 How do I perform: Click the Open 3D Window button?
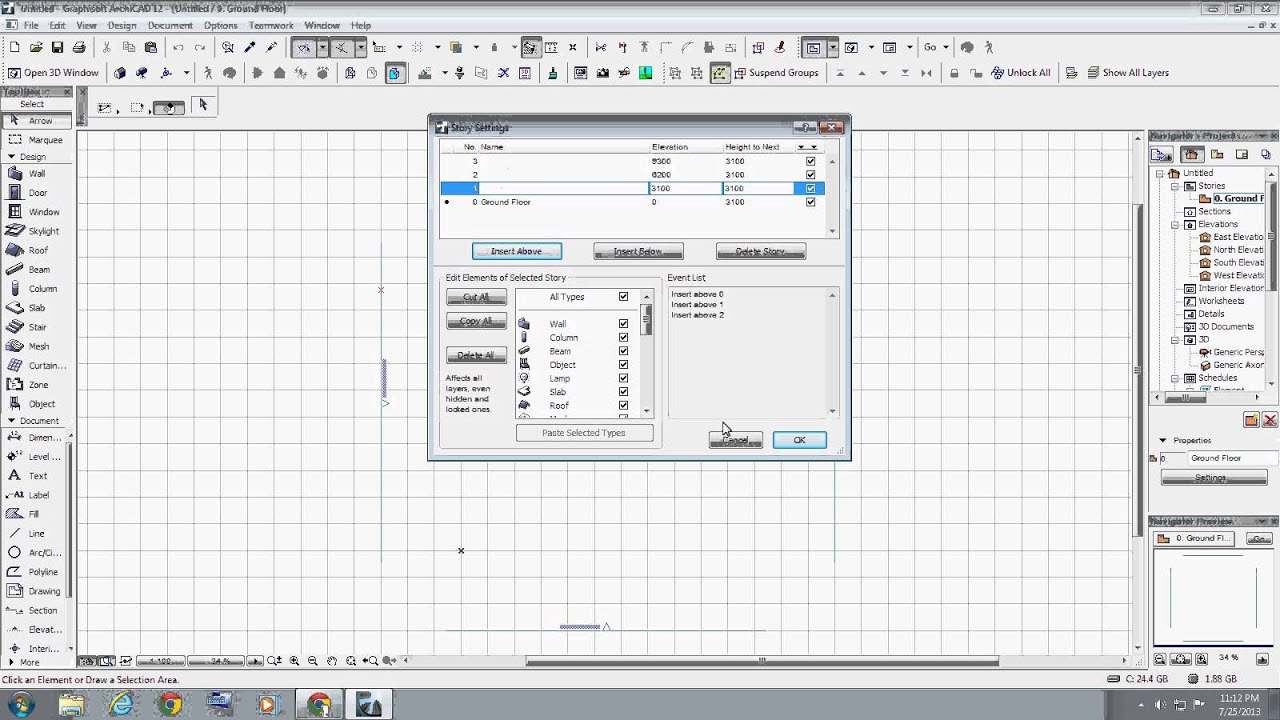[53, 73]
